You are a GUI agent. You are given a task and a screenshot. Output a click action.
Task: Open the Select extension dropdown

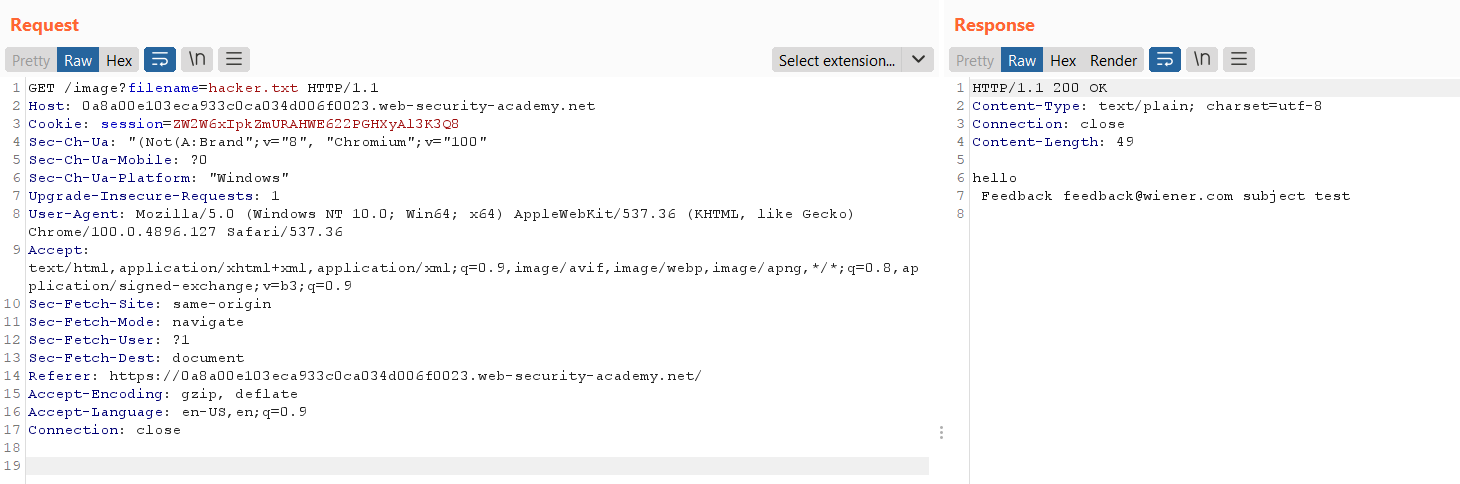pos(837,60)
